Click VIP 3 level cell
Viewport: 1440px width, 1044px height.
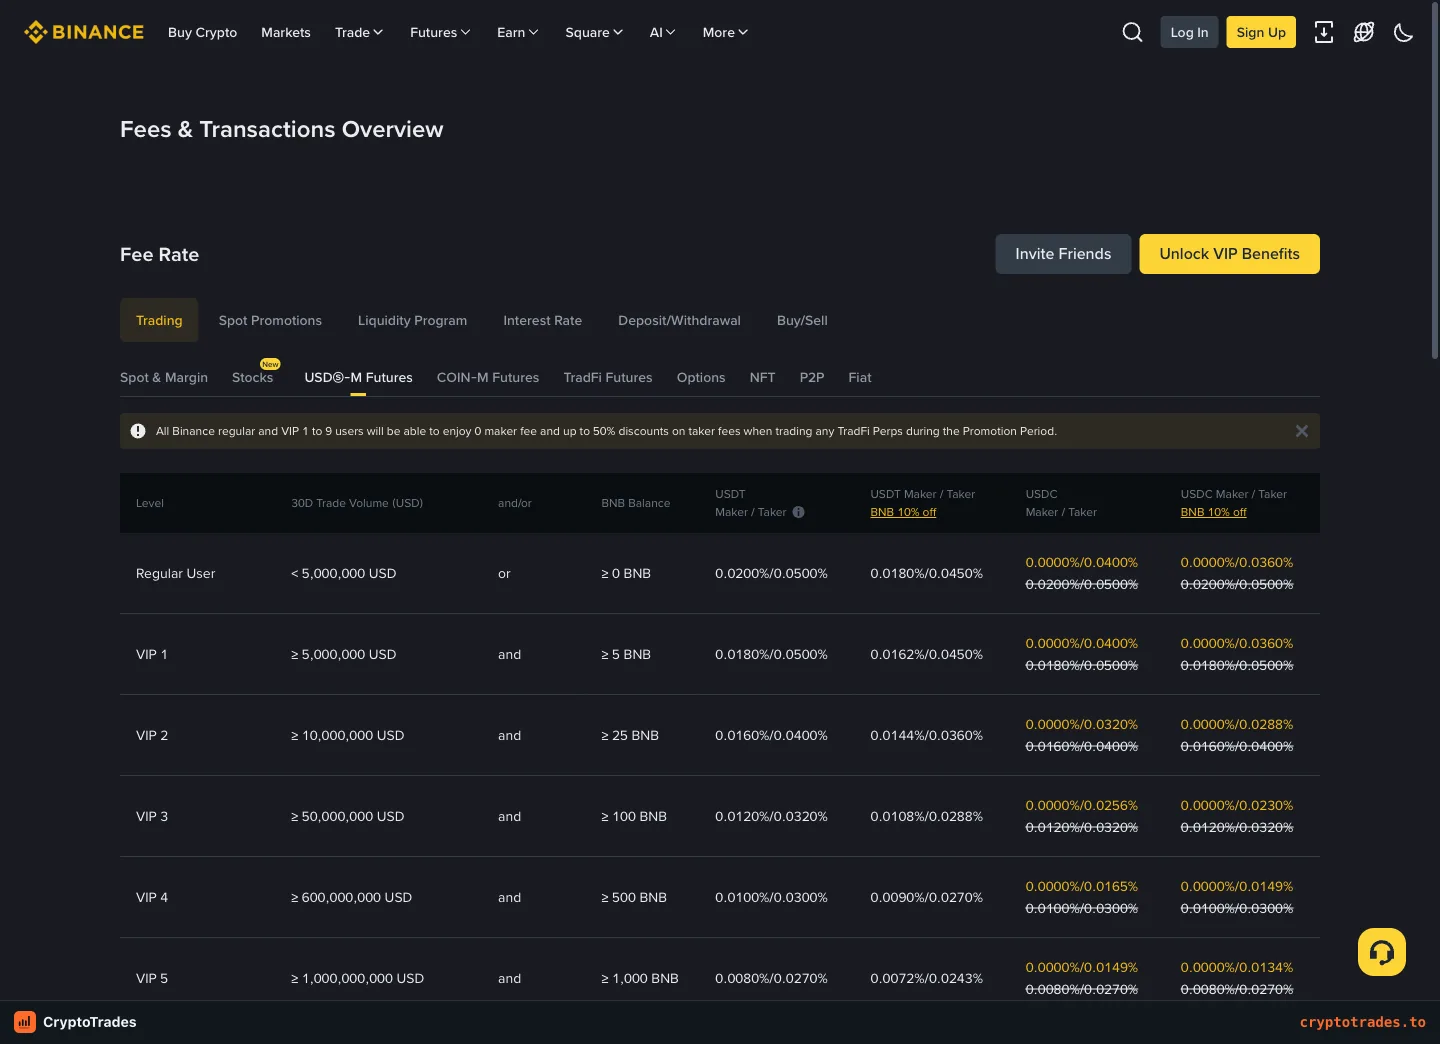coord(152,816)
